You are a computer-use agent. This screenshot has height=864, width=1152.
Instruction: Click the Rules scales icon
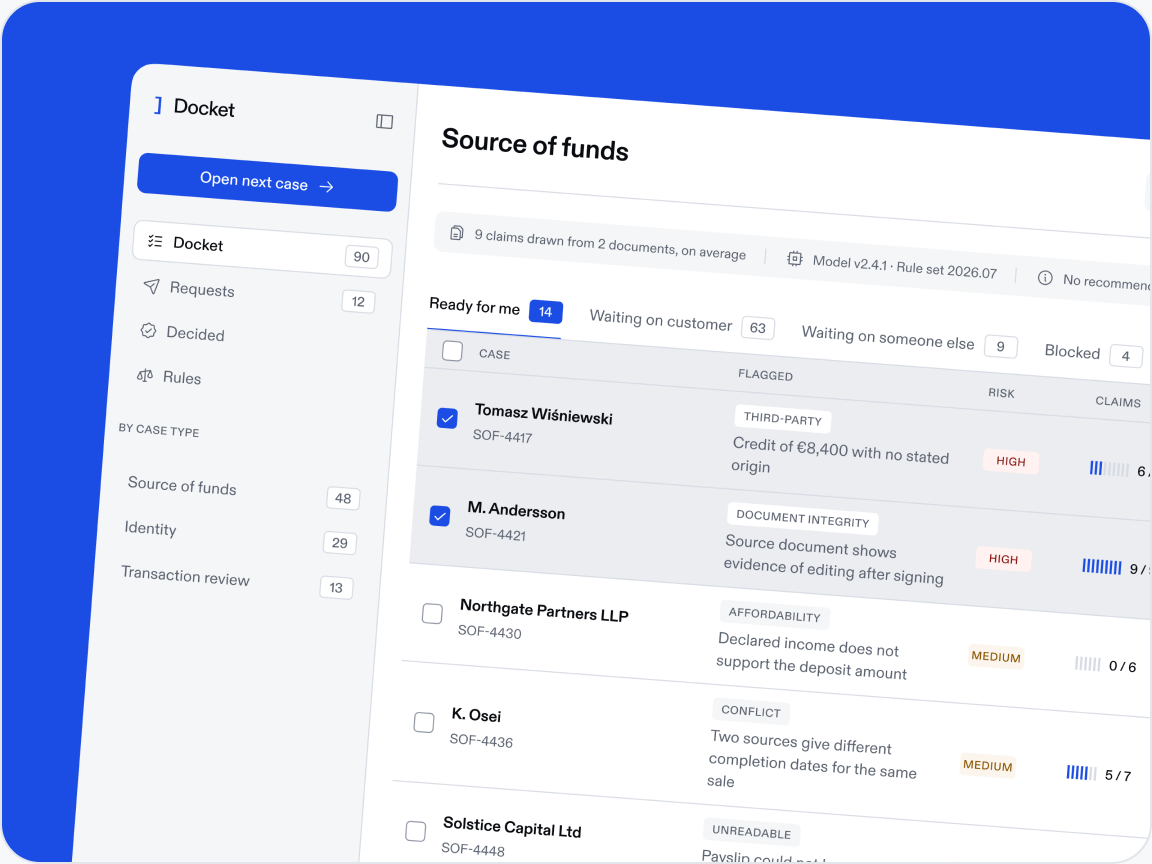pyautogui.click(x=145, y=375)
